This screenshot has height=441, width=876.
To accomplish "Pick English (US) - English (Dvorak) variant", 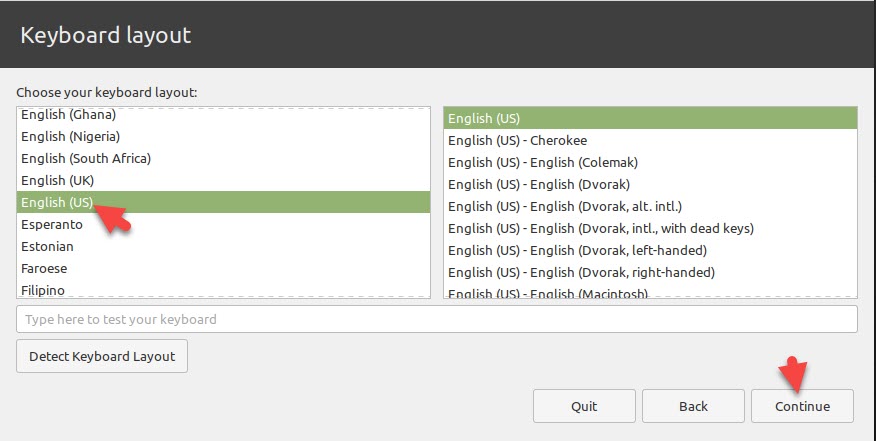I will pos(539,184).
